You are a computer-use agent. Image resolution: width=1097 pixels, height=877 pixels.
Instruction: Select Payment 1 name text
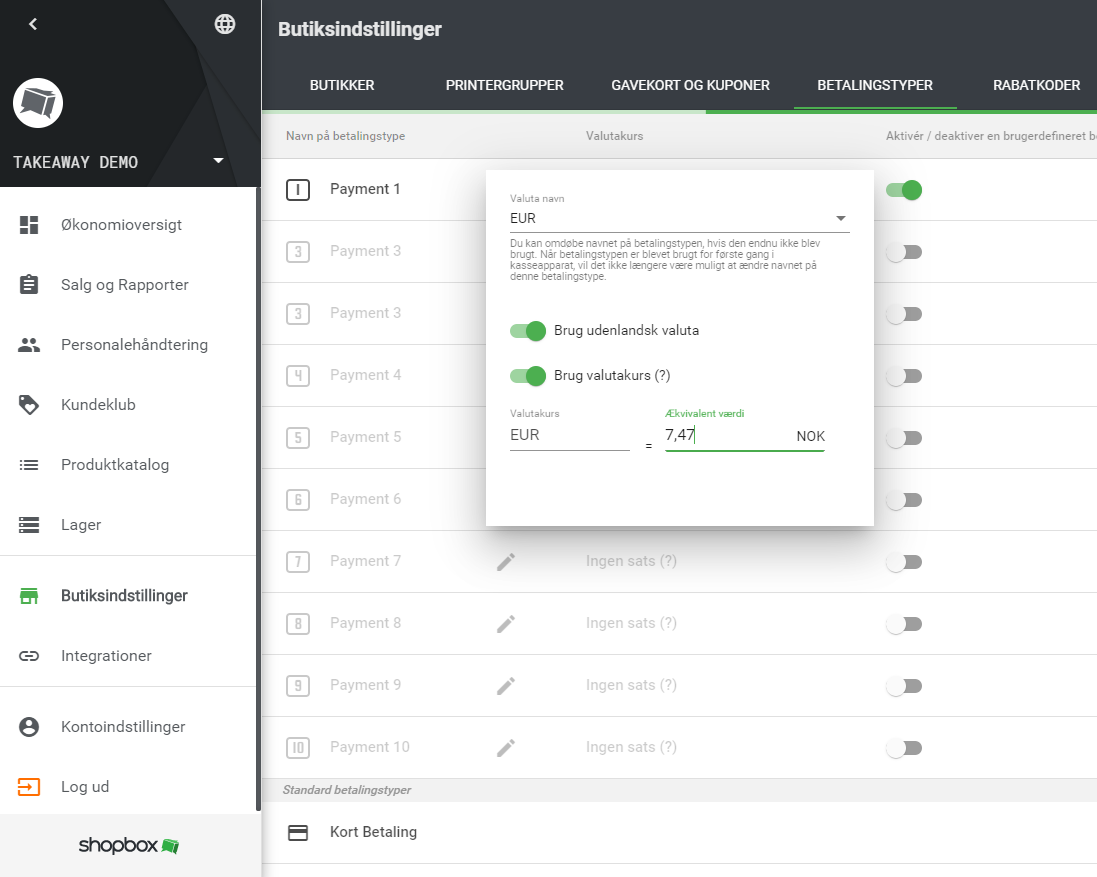click(x=365, y=190)
